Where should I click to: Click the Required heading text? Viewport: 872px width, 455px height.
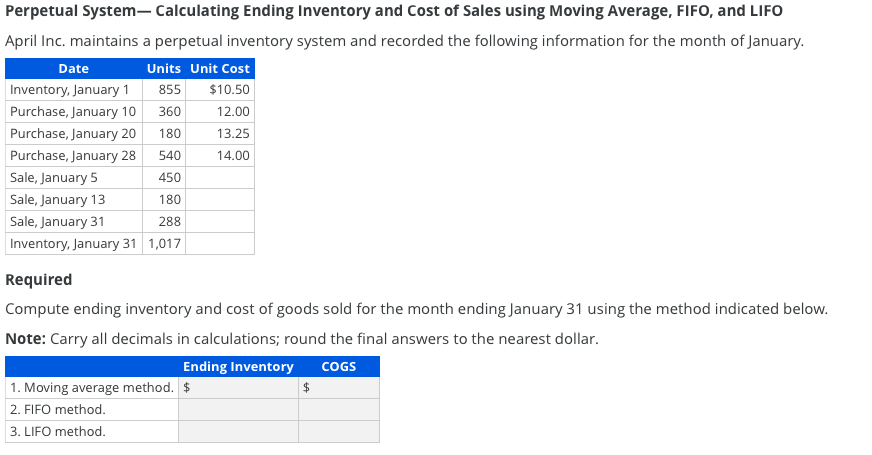coord(38,279)
